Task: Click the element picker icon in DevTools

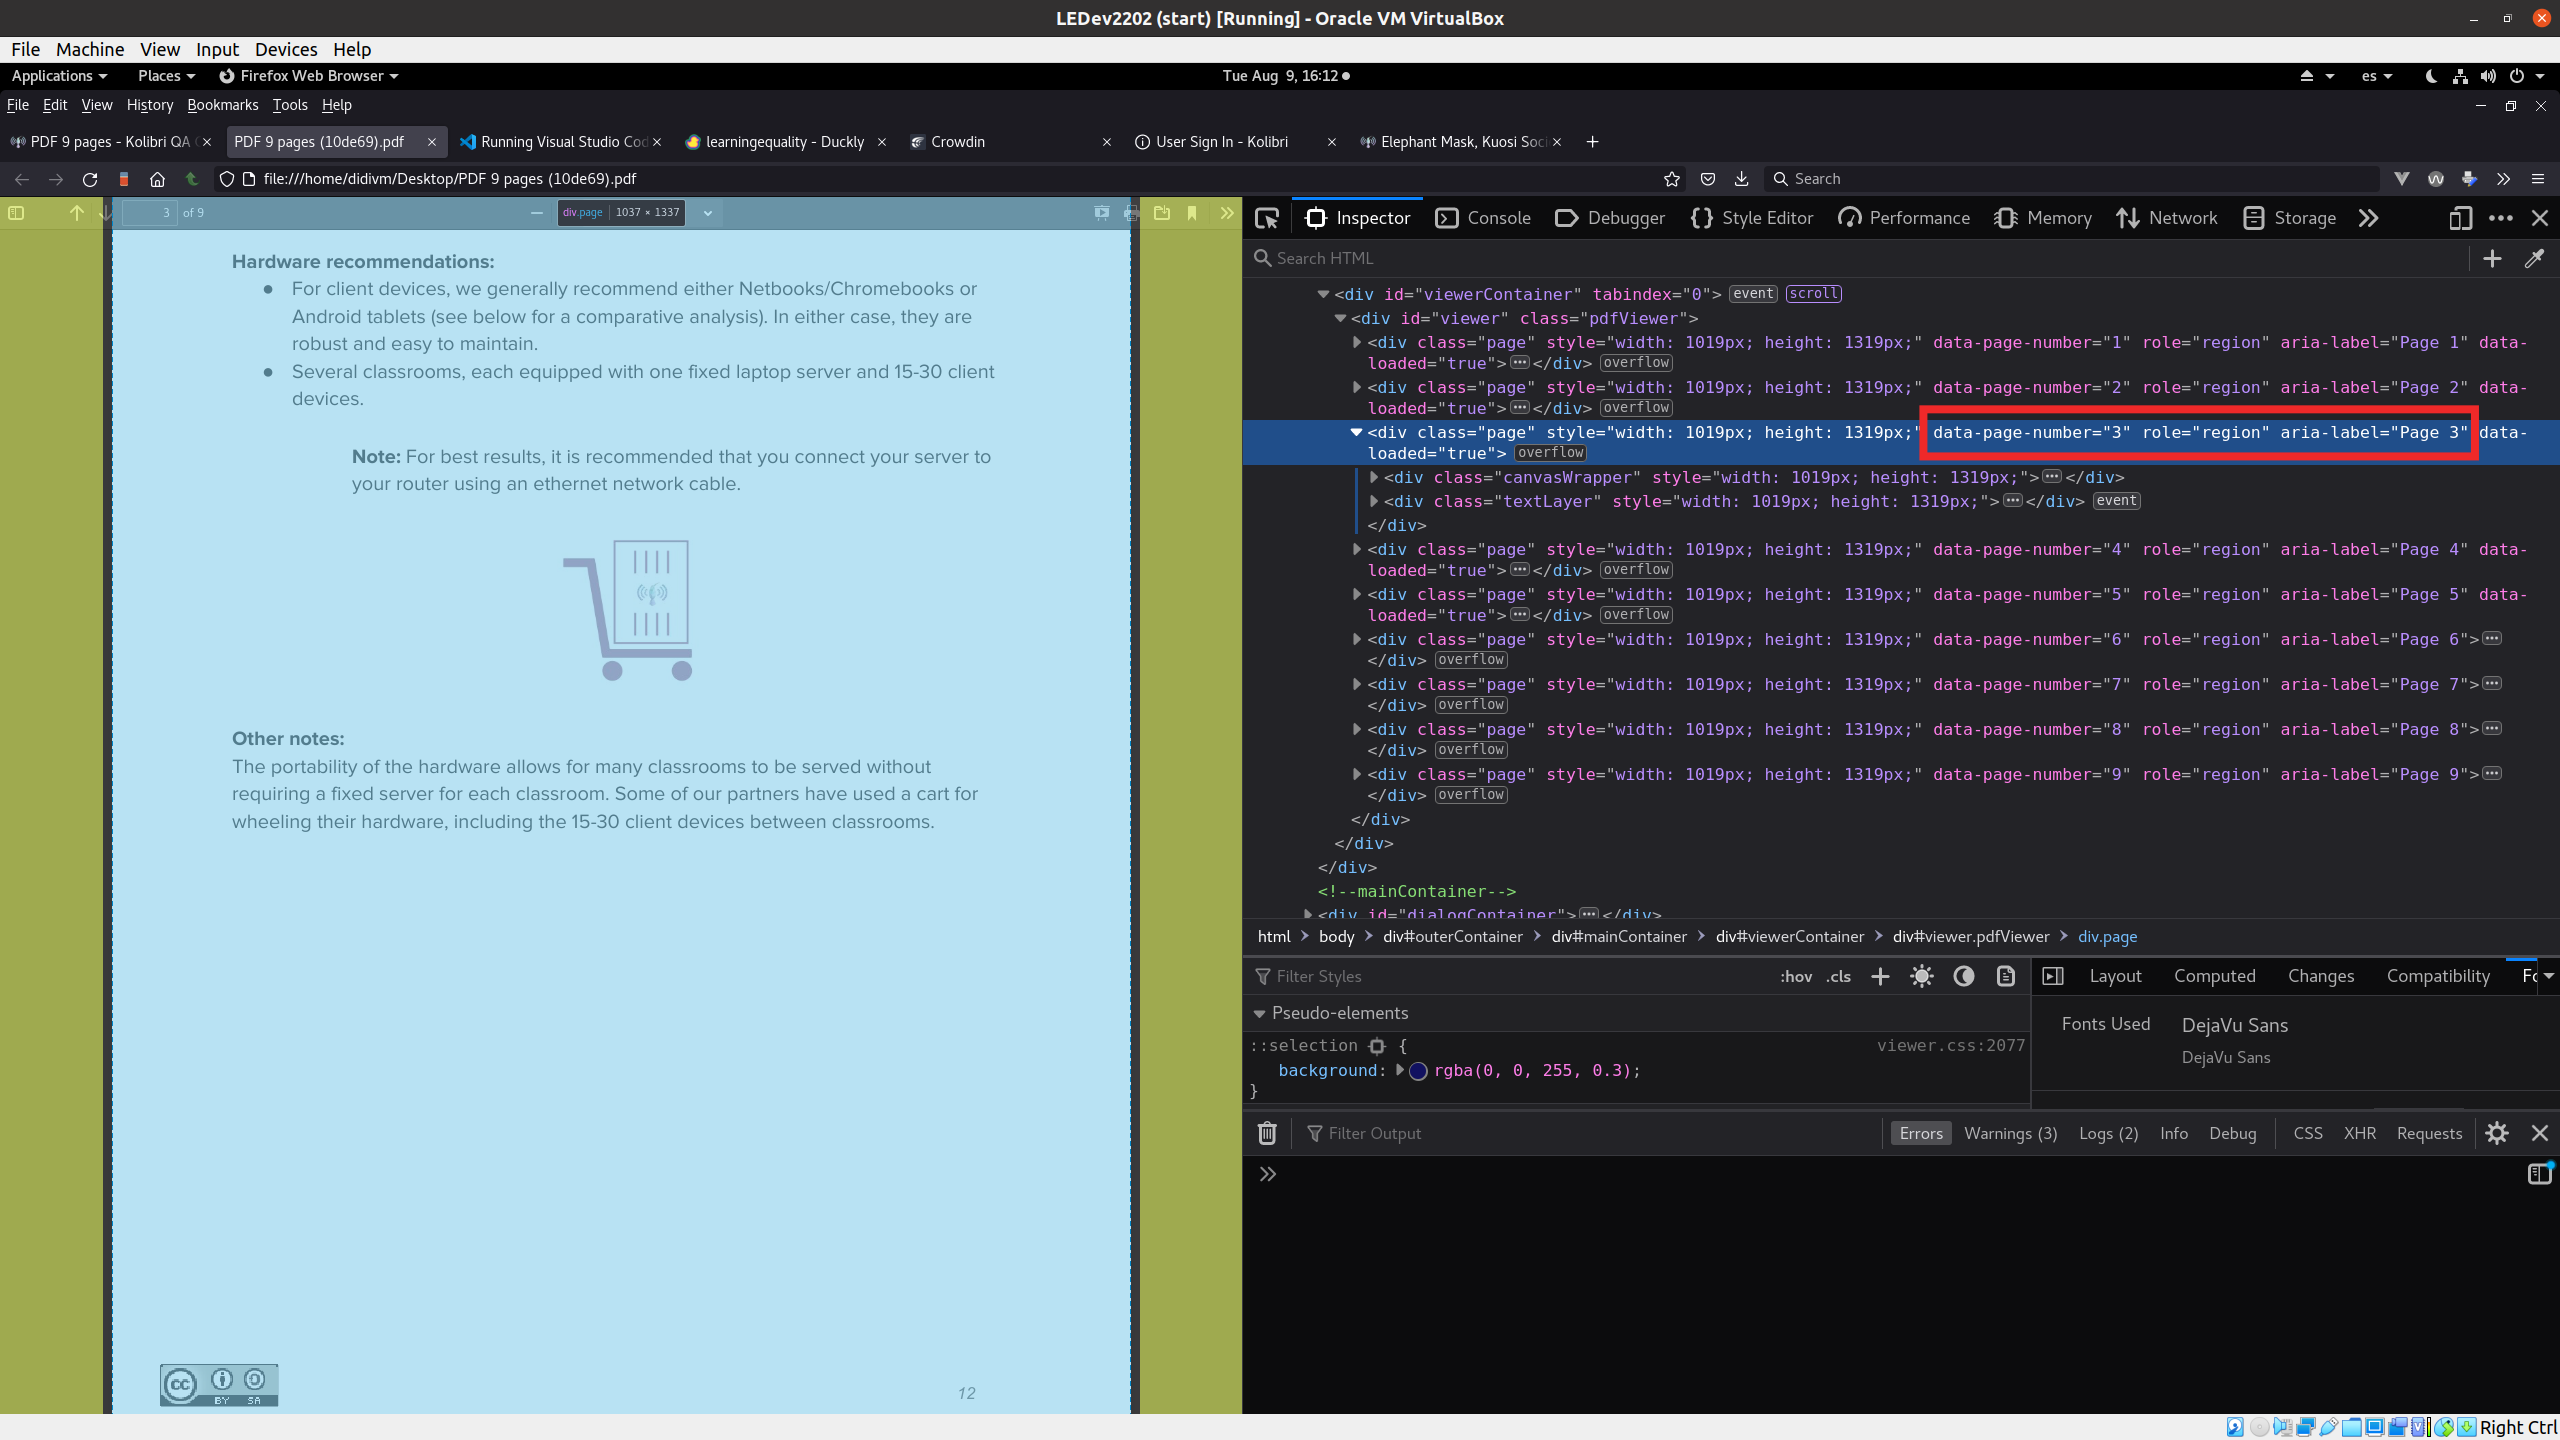Action: click(1267, 218)
